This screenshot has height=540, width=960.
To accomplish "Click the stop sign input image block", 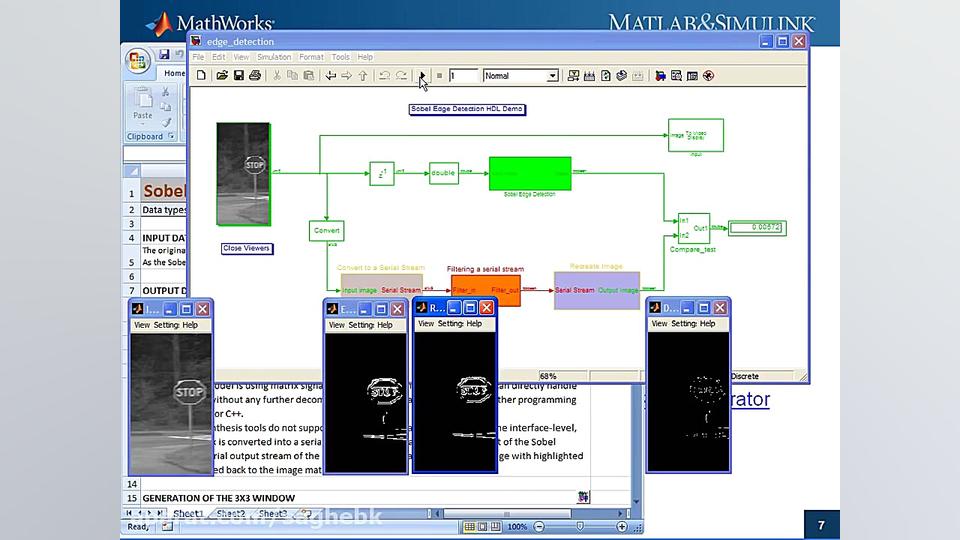I will [243, 174].
